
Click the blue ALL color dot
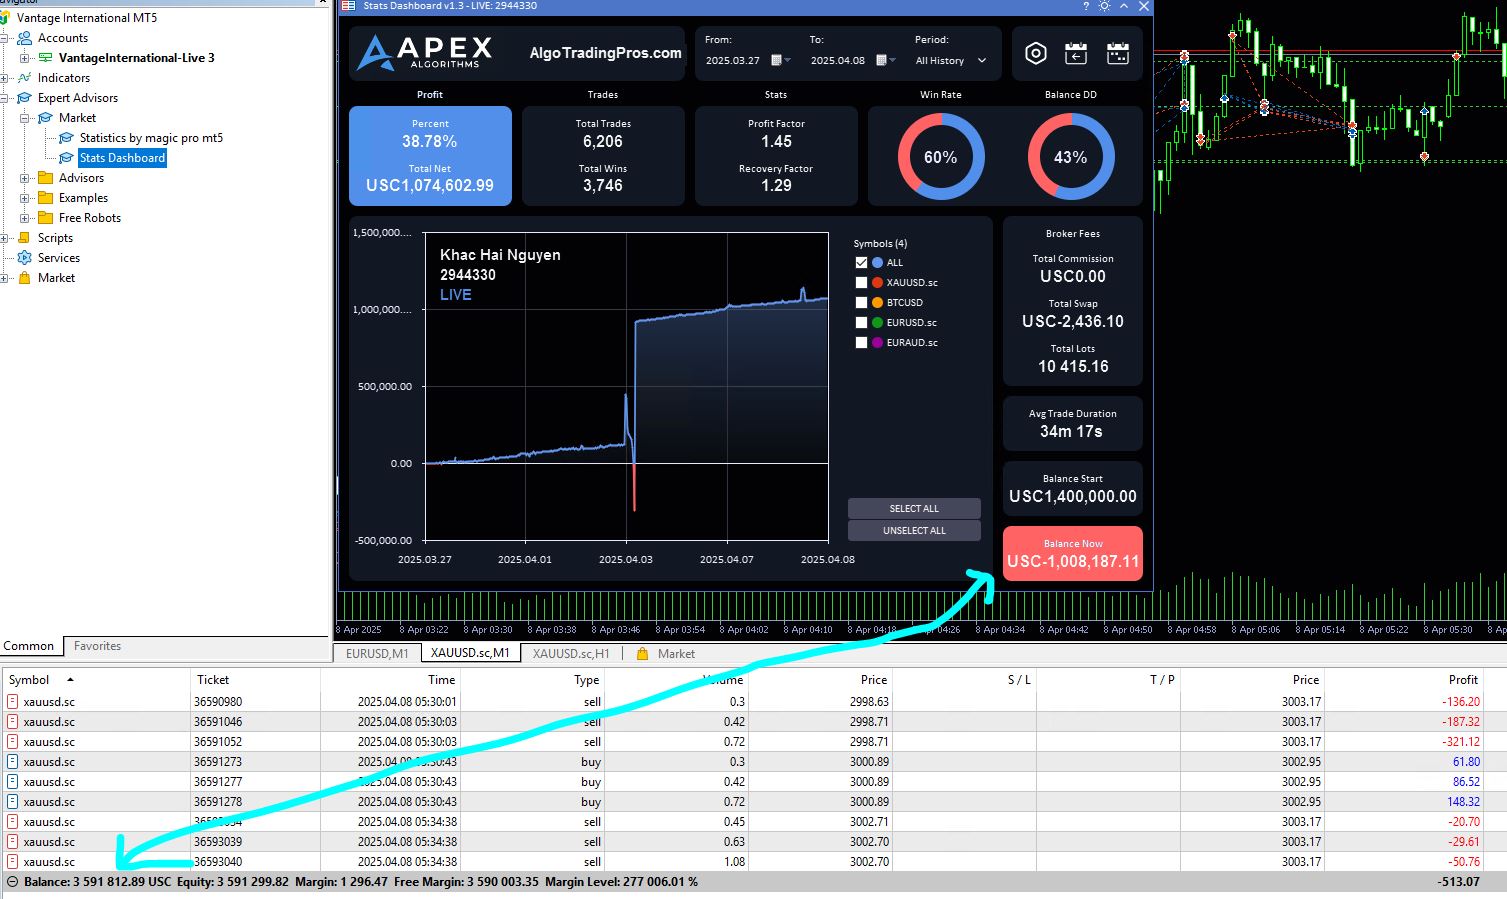(x=878, y=263)
